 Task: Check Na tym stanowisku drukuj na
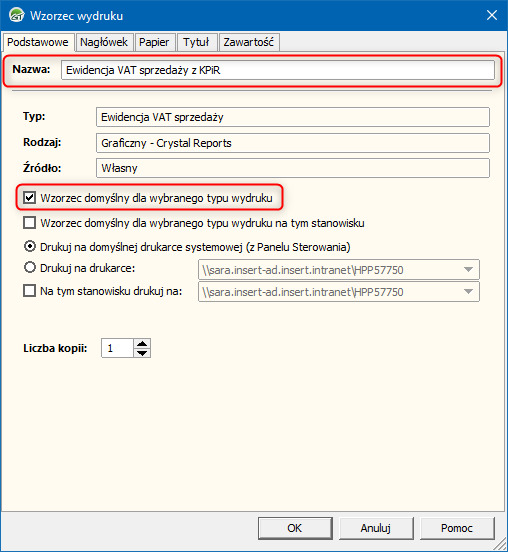[30, 291]
